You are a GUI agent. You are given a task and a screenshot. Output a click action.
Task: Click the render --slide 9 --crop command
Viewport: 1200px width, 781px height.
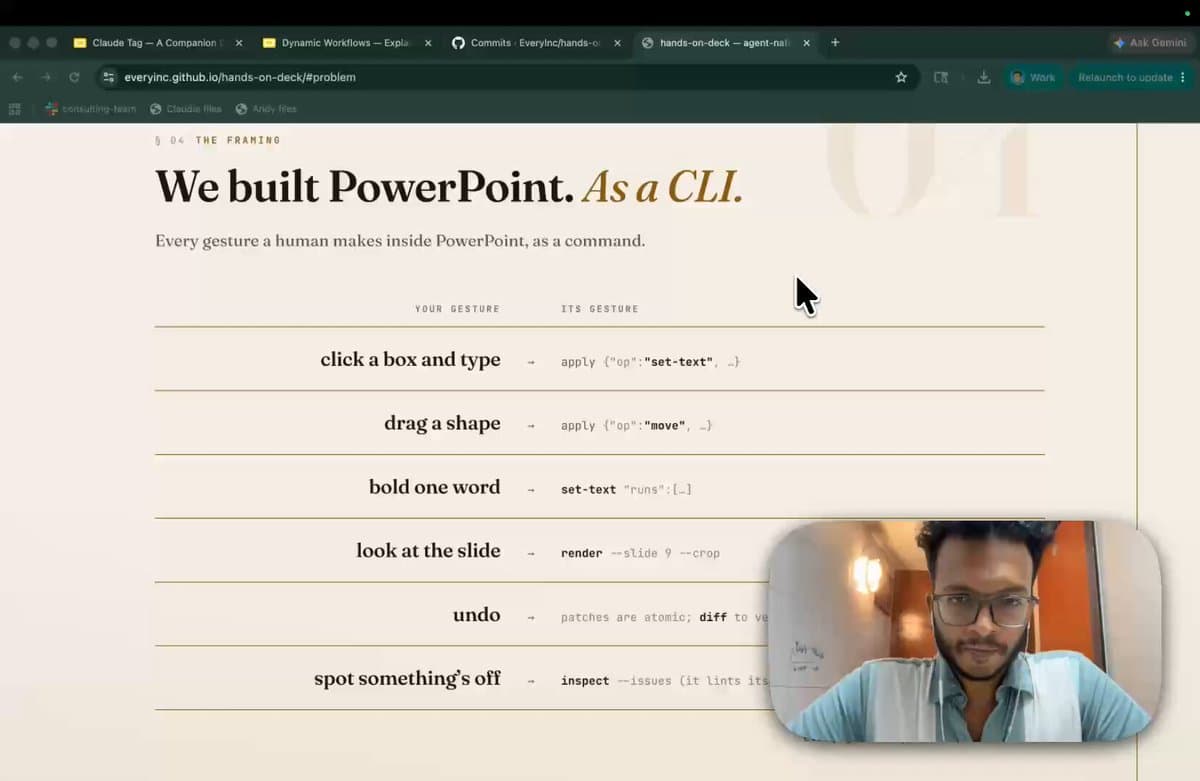coord(640,553)
